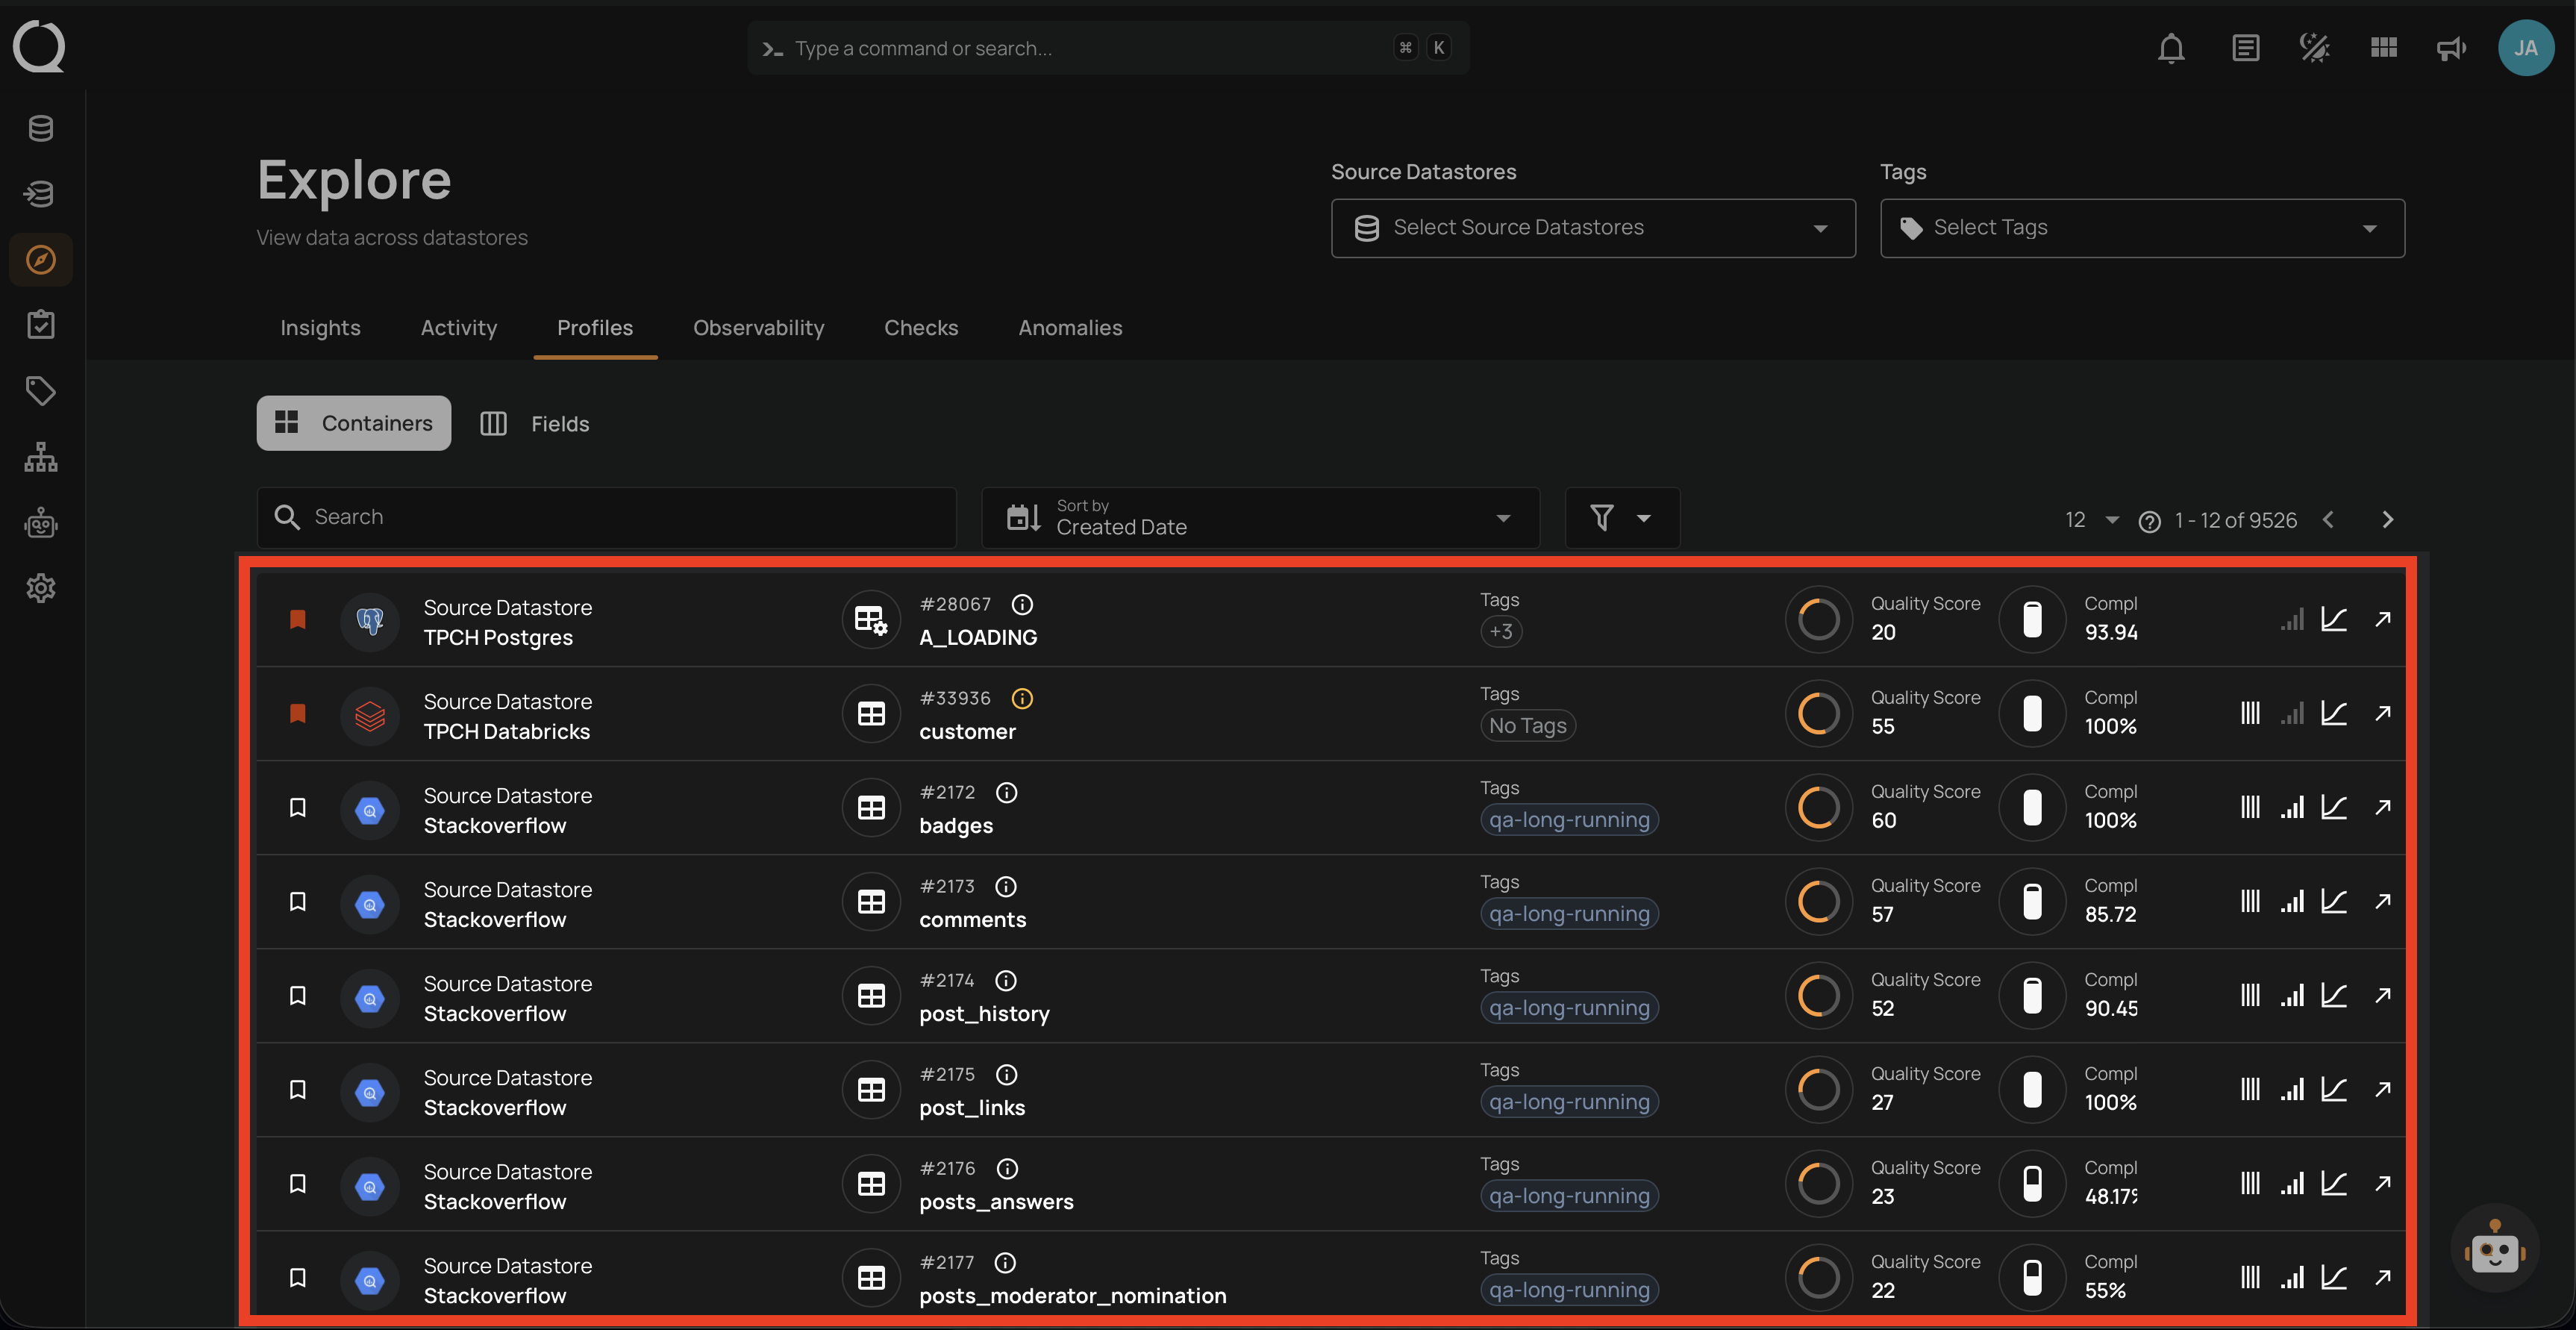The image size is (2576, 1330).
Task: Open notifications via the bell icon
Action: [x=2171, y=47]
